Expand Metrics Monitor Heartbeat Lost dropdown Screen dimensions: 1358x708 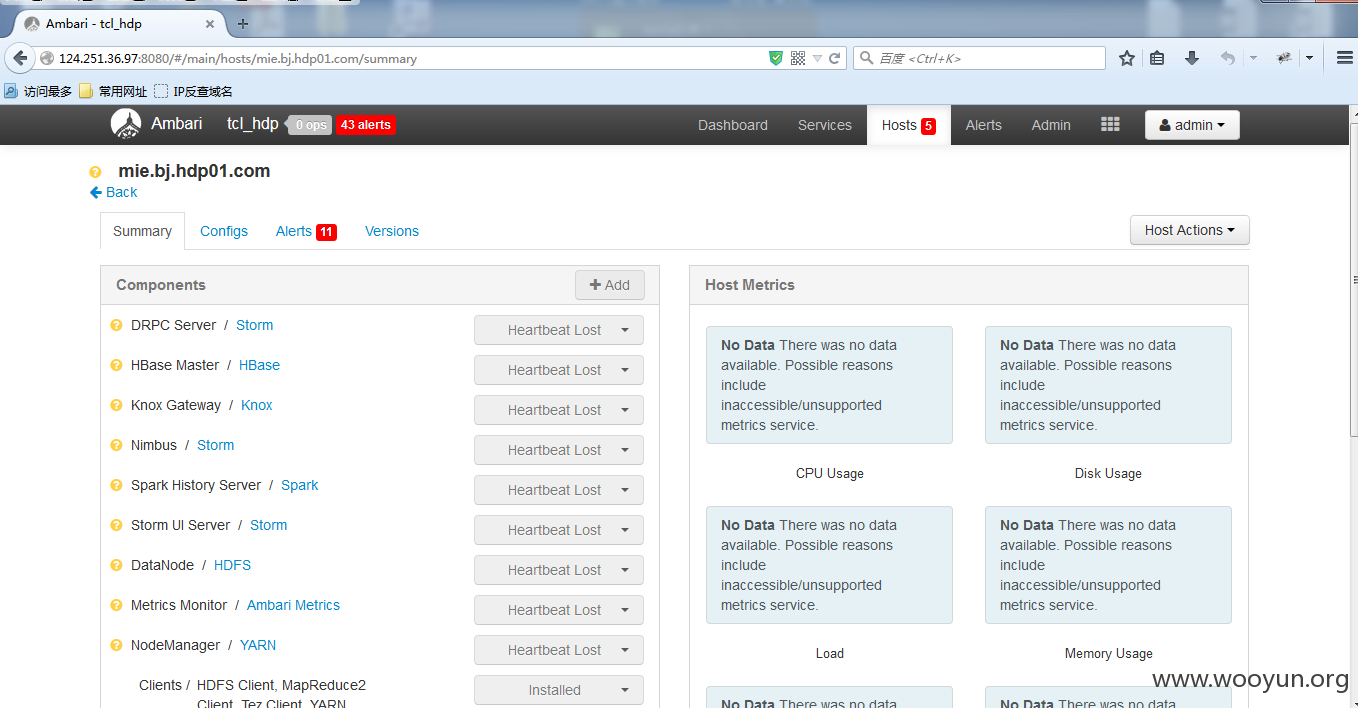point(559,610)
